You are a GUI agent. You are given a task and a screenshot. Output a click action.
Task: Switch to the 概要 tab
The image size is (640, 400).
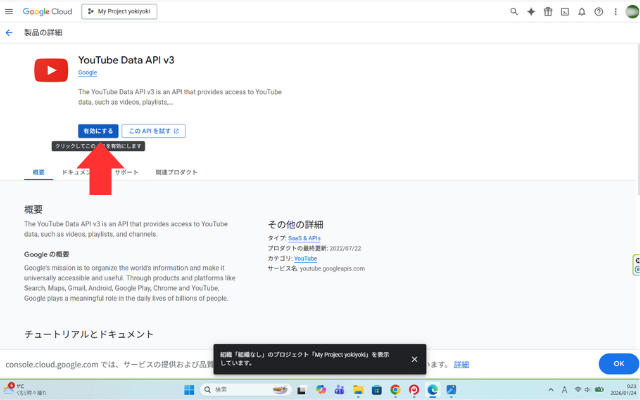coord(39,172)
